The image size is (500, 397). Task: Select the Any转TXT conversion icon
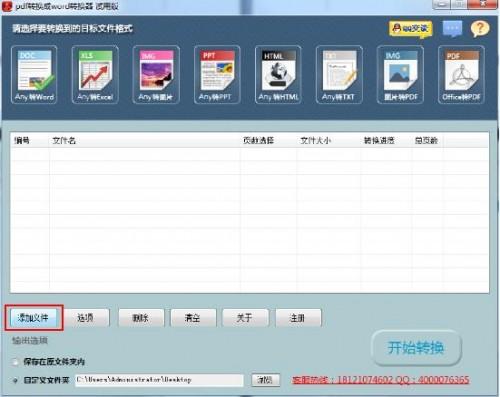coord(339,75)
